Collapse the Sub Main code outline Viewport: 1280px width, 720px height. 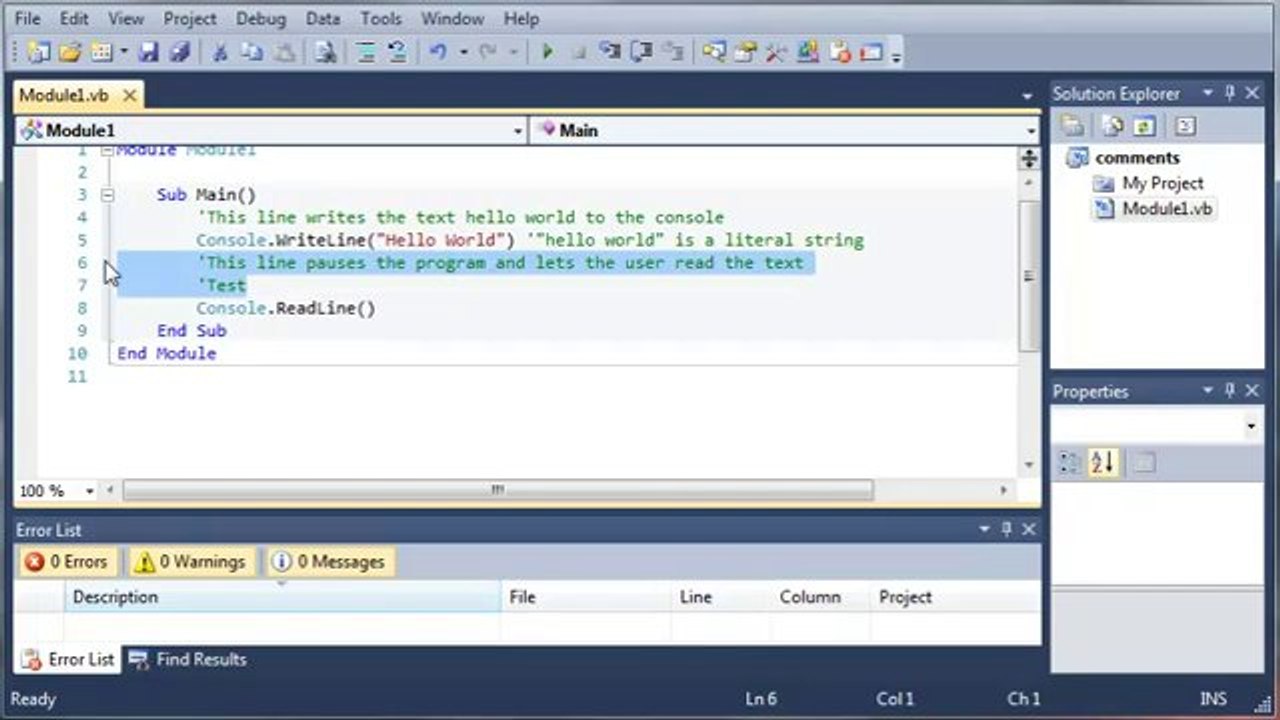point(107,195)
